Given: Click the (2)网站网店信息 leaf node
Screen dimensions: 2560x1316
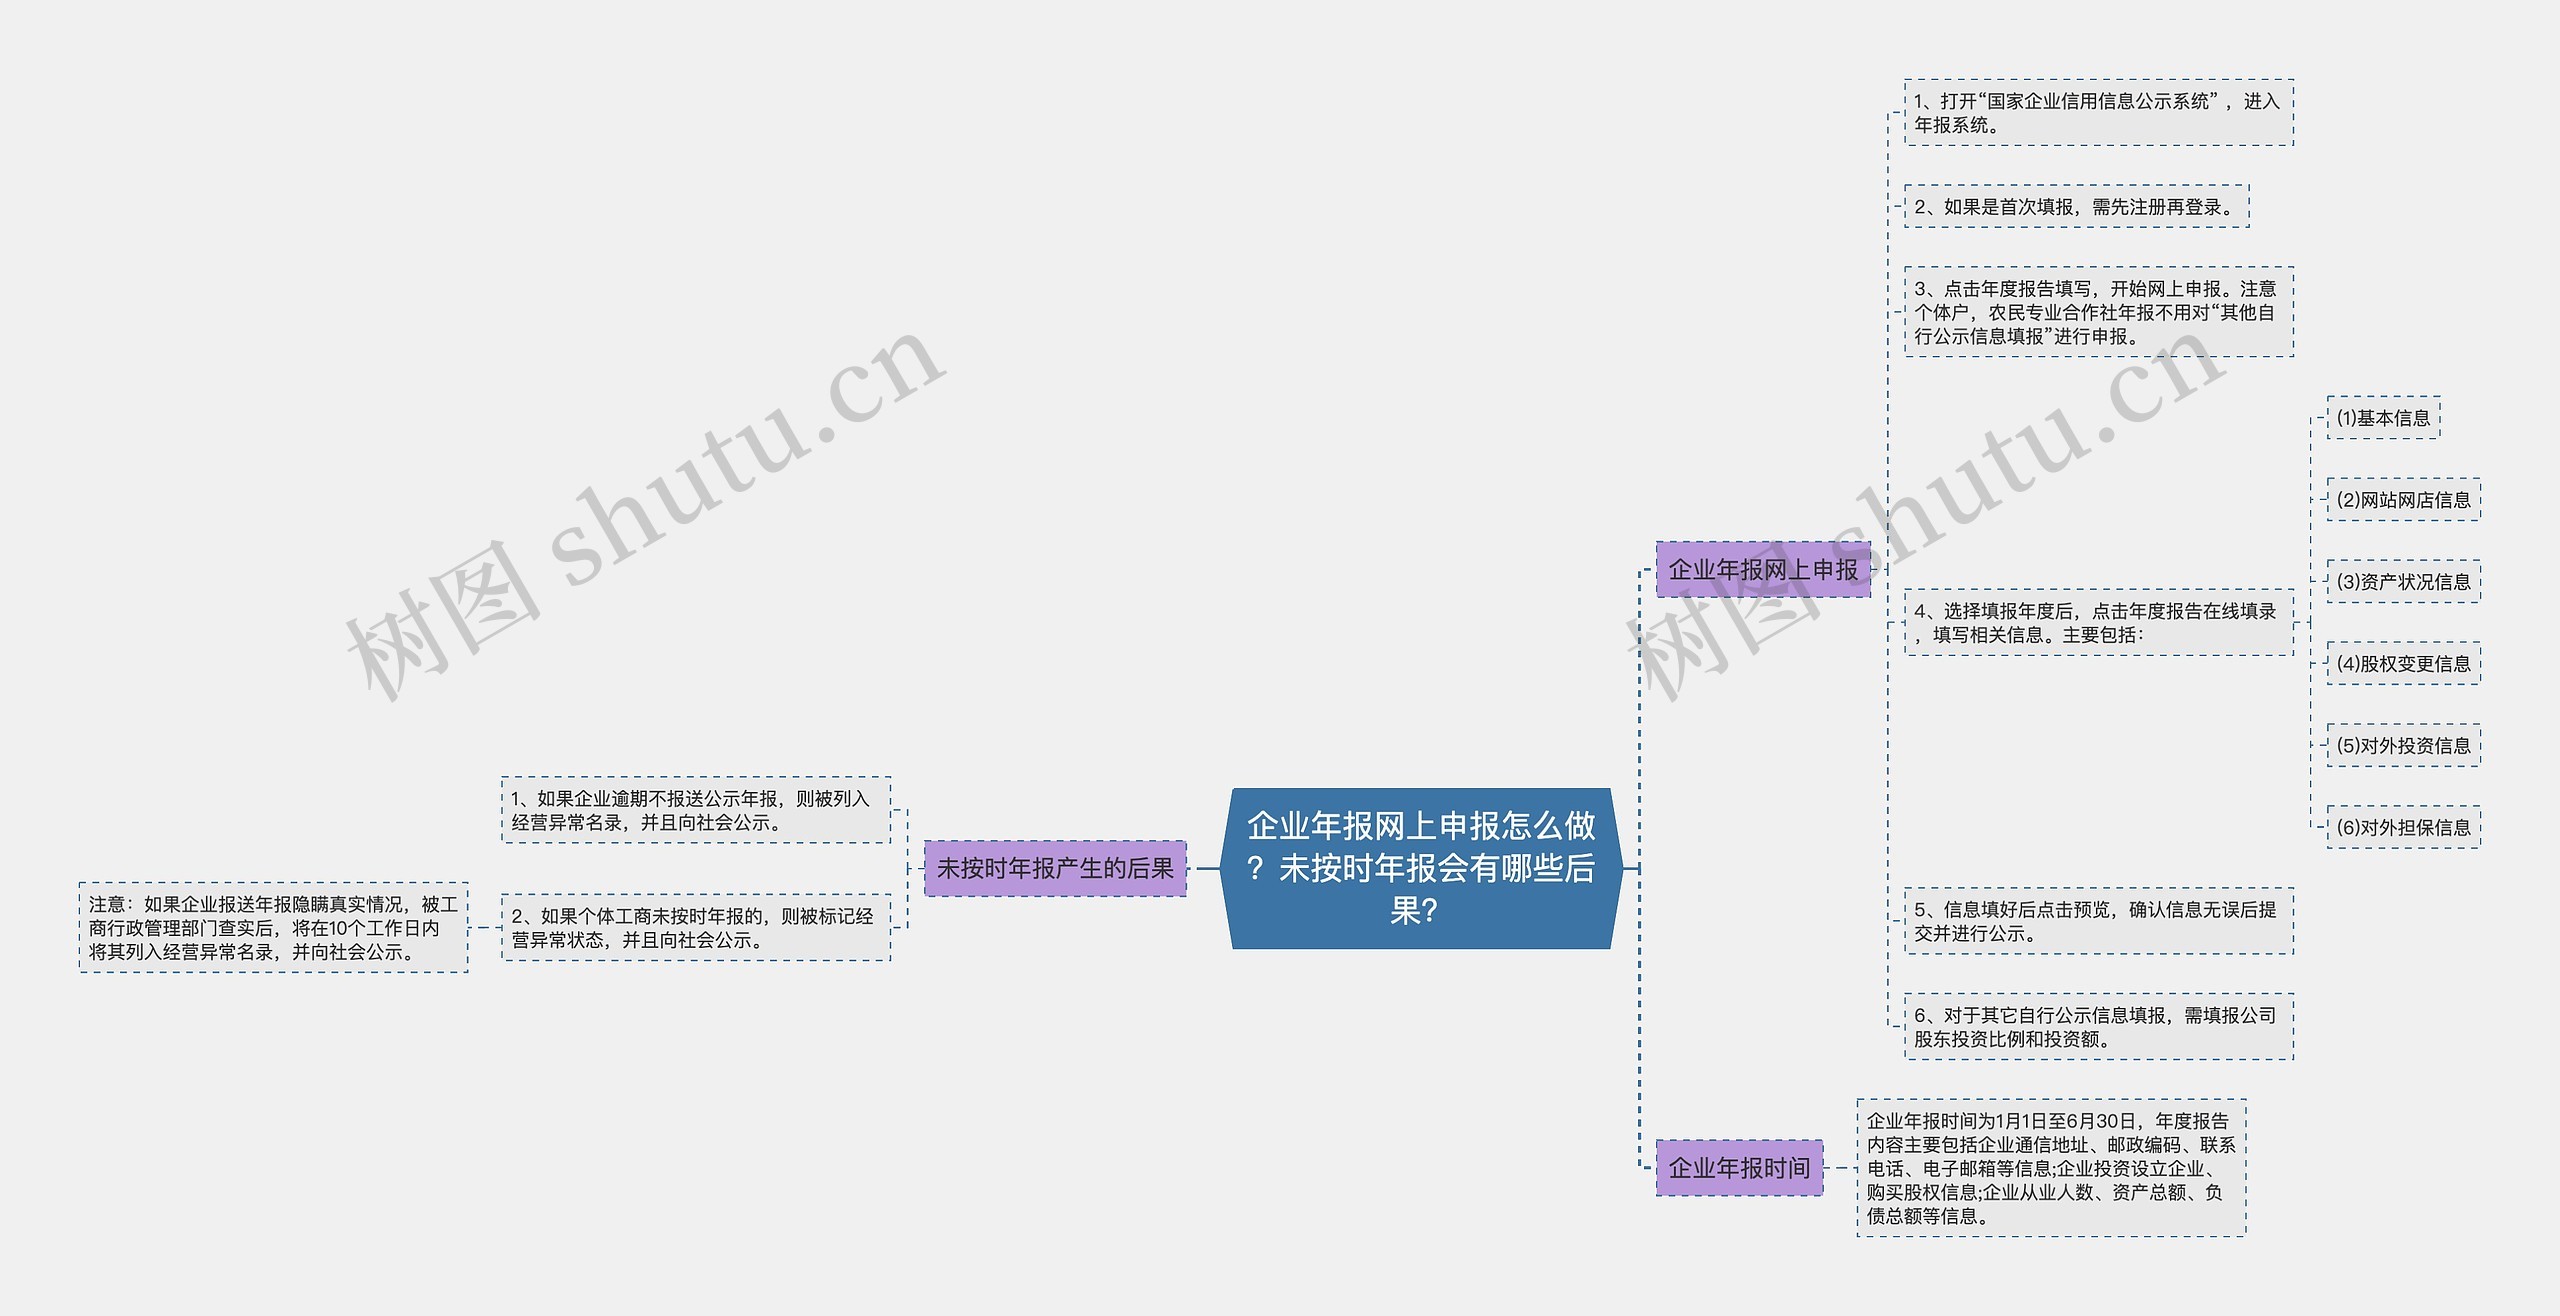Looking at the screenshot, I should [2403, 500].
